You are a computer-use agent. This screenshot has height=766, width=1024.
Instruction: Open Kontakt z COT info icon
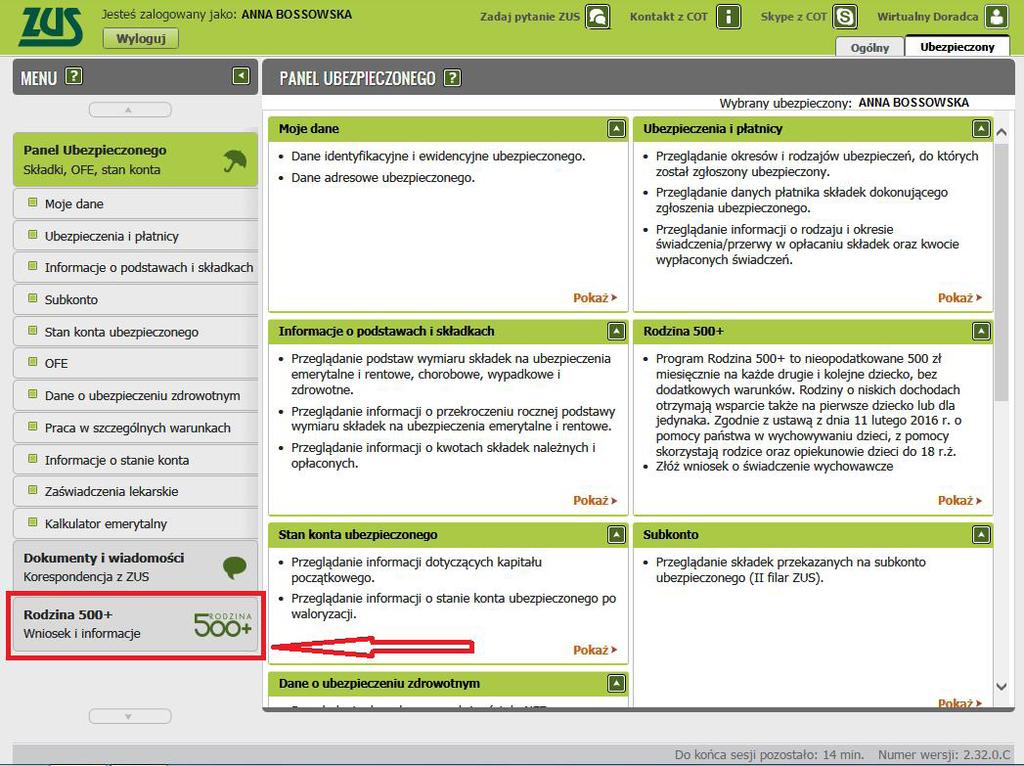pos(728,17)
